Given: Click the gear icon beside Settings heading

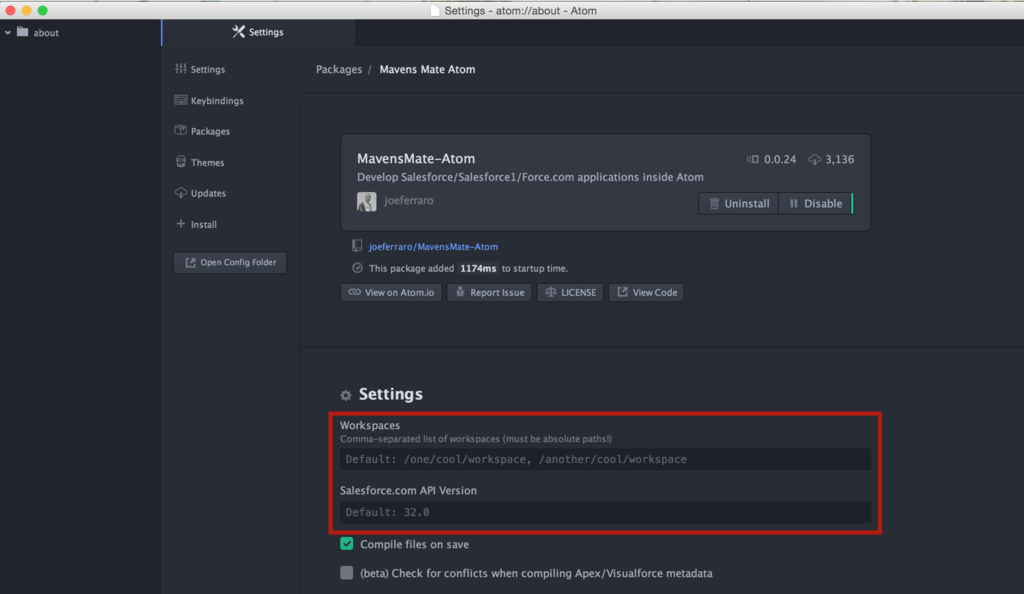Looking at the screenshot, I should [x=346, y=395].
